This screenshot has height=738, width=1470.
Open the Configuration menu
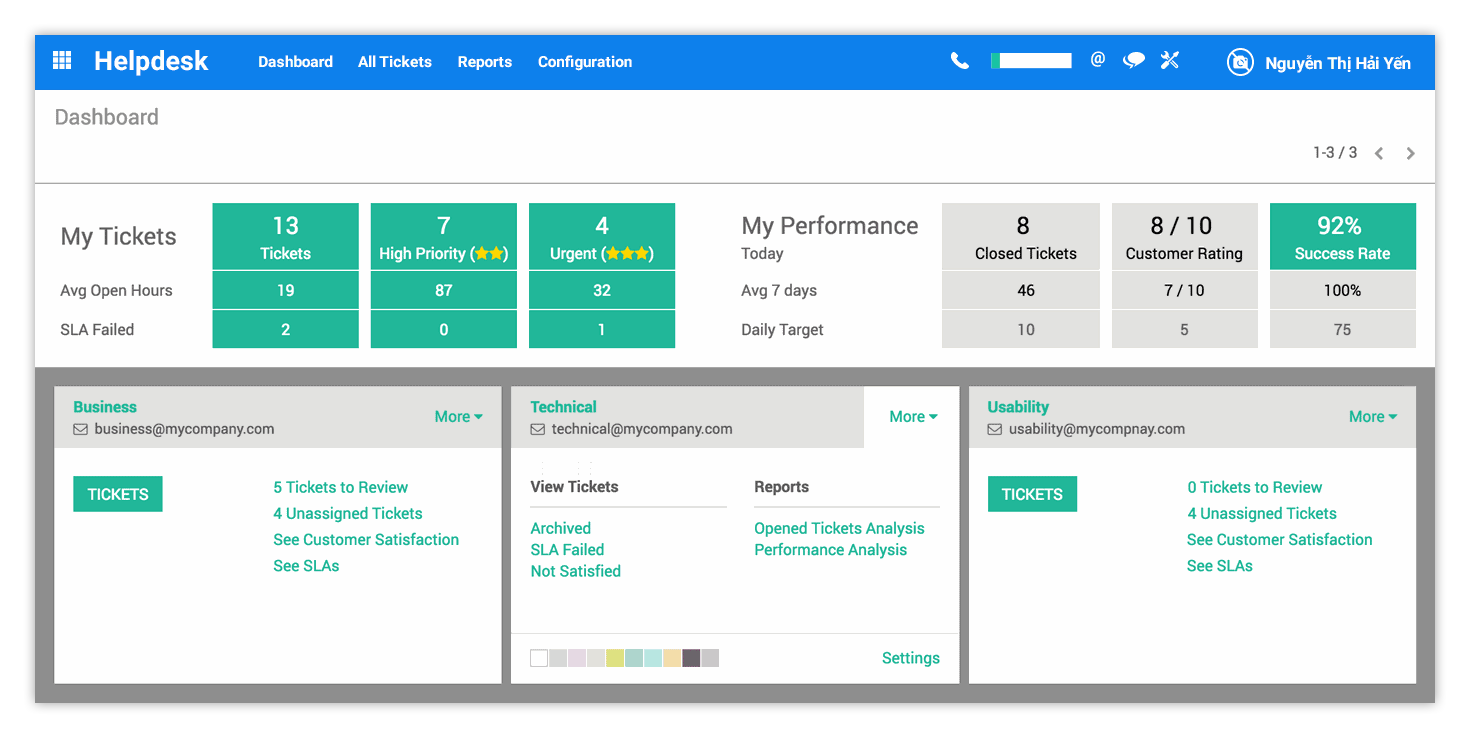tap(585, 62)
